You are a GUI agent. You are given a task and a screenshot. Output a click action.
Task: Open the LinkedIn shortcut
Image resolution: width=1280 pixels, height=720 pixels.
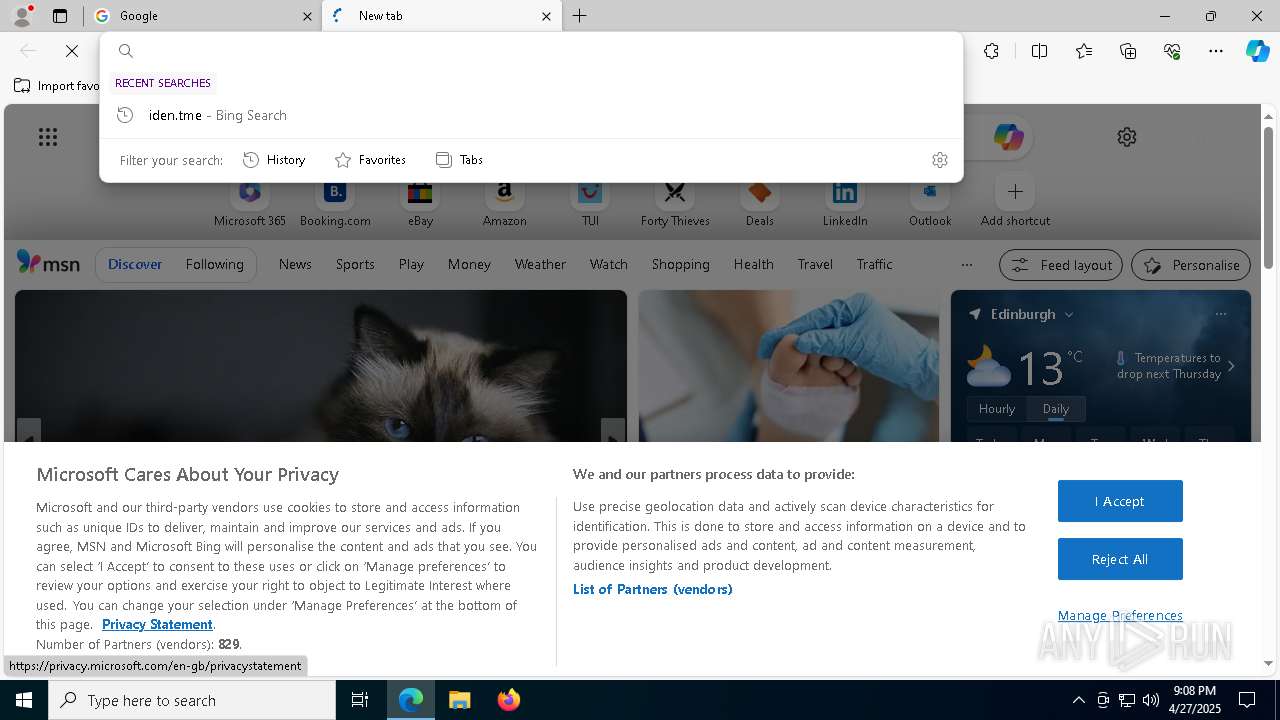(x=845, y=205)
